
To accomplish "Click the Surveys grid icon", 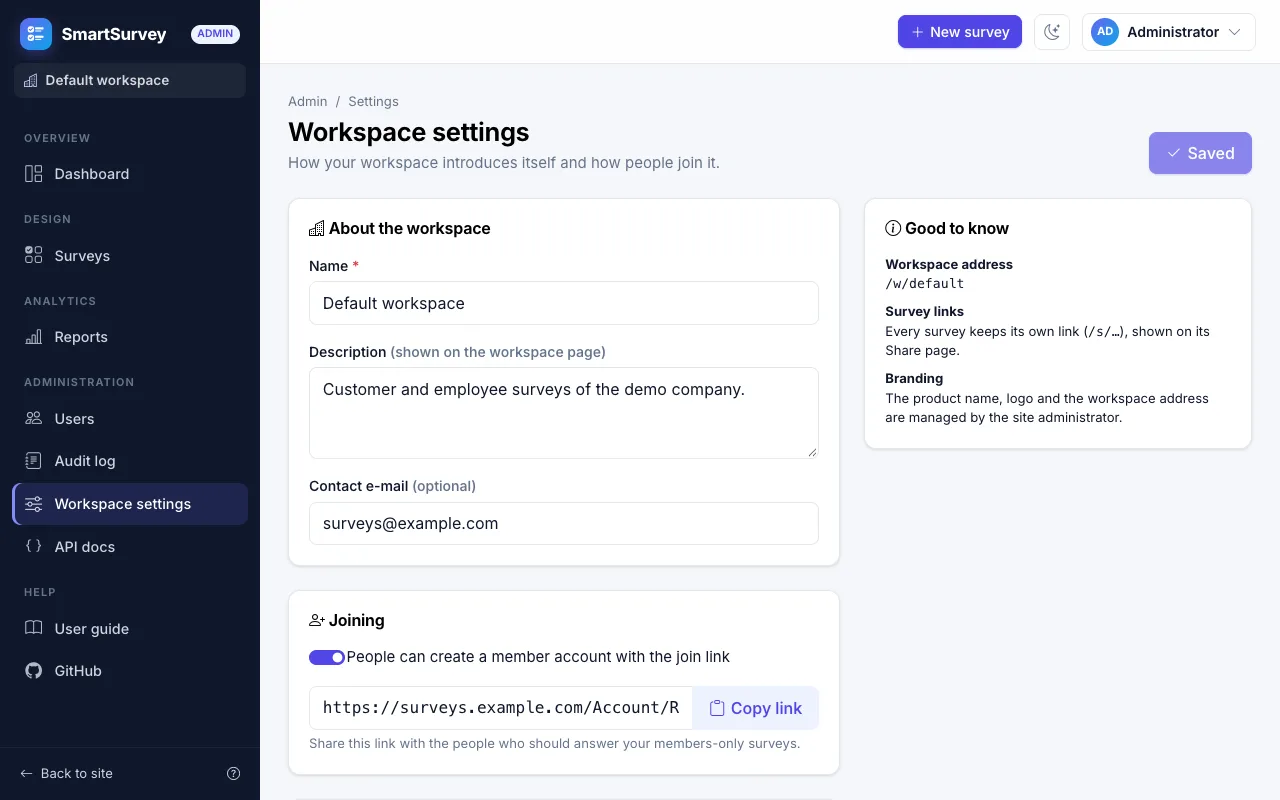I will click(x=34, y=256).
